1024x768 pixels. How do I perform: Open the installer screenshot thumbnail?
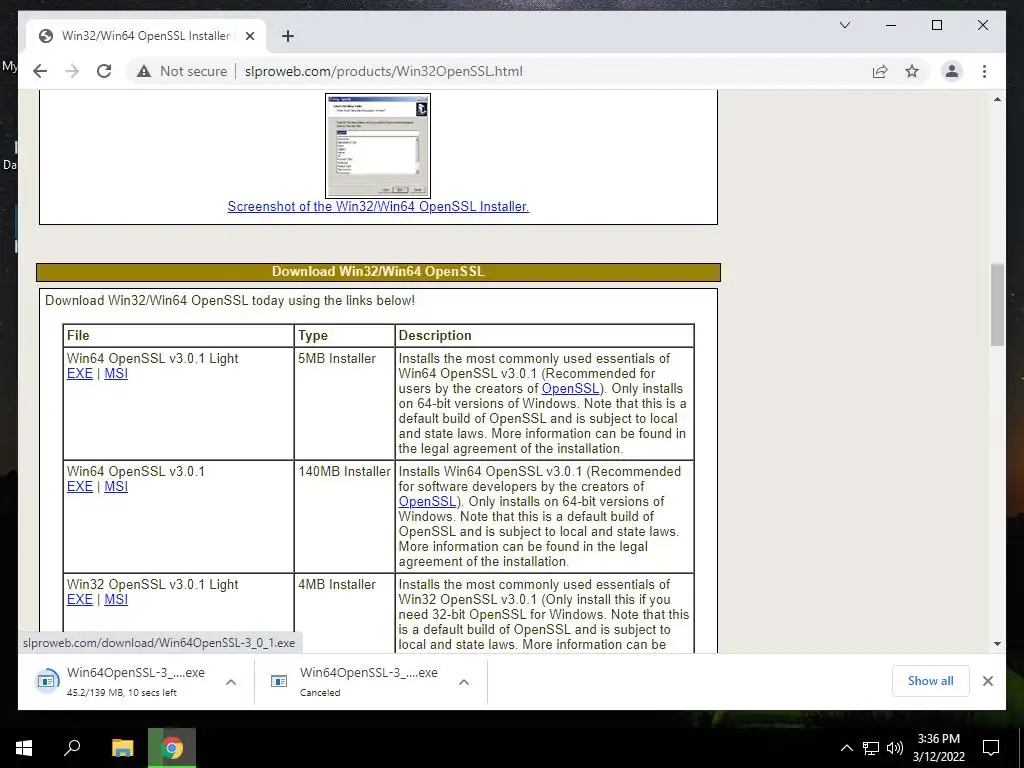[x=377, y=146]
